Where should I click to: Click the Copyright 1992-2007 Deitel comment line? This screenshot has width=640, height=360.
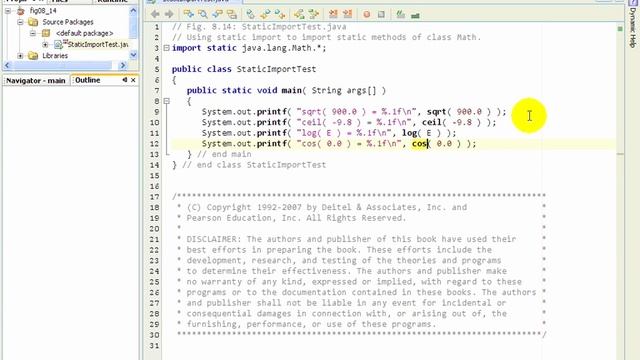point(327,207)
